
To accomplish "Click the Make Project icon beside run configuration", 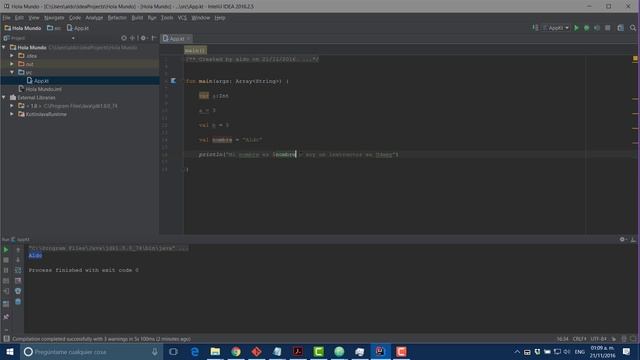I will (535, 28).
